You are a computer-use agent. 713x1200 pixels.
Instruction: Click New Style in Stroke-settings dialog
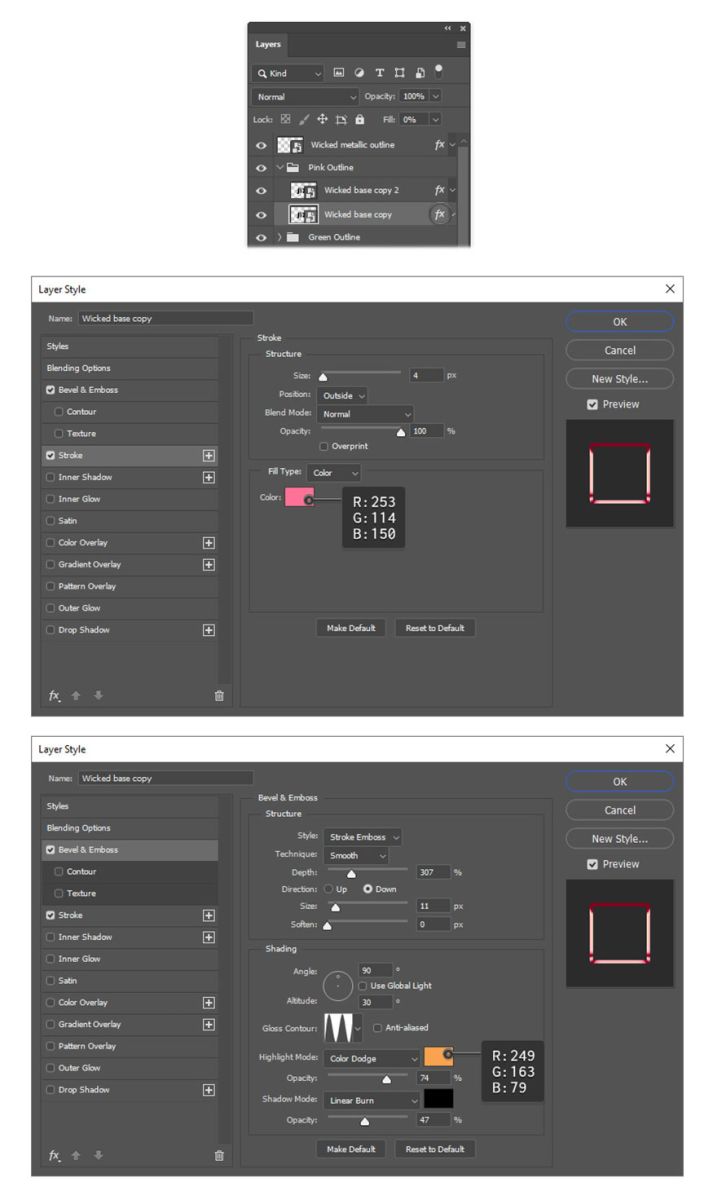pos(620,379)
